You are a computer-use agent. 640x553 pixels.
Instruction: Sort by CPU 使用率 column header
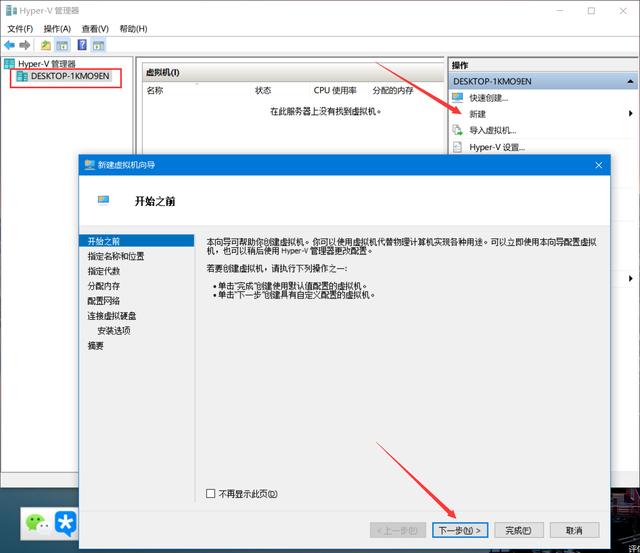point(335,90)
